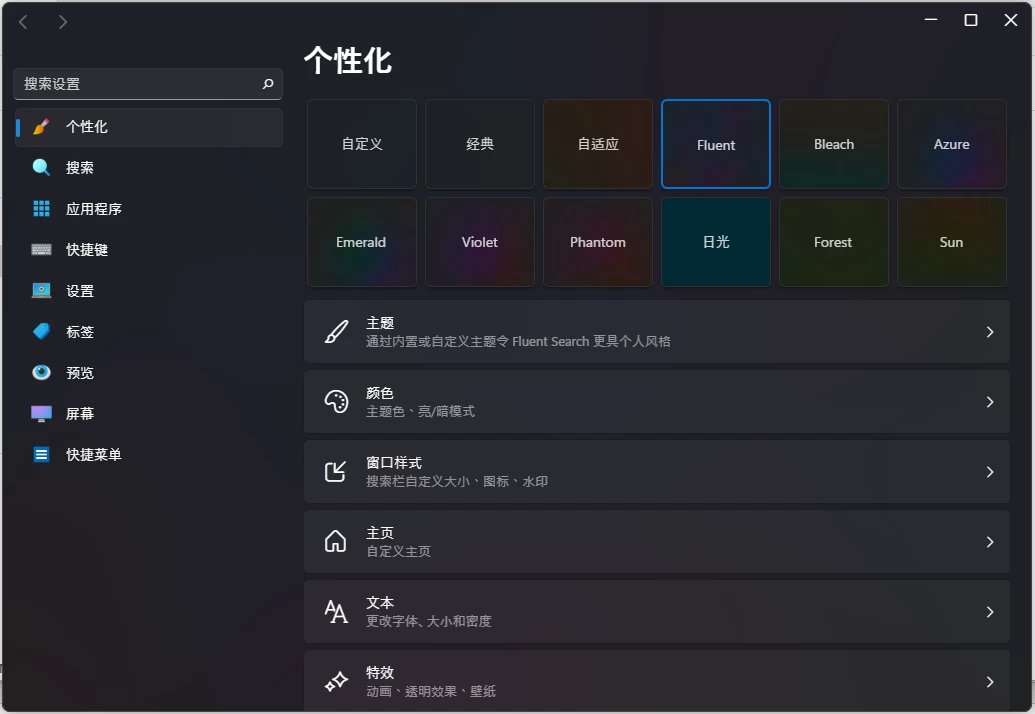Viewport: 1035px width, 714px height.
Task: Click the blue tag icon for 标签
Action: [41, 332]
